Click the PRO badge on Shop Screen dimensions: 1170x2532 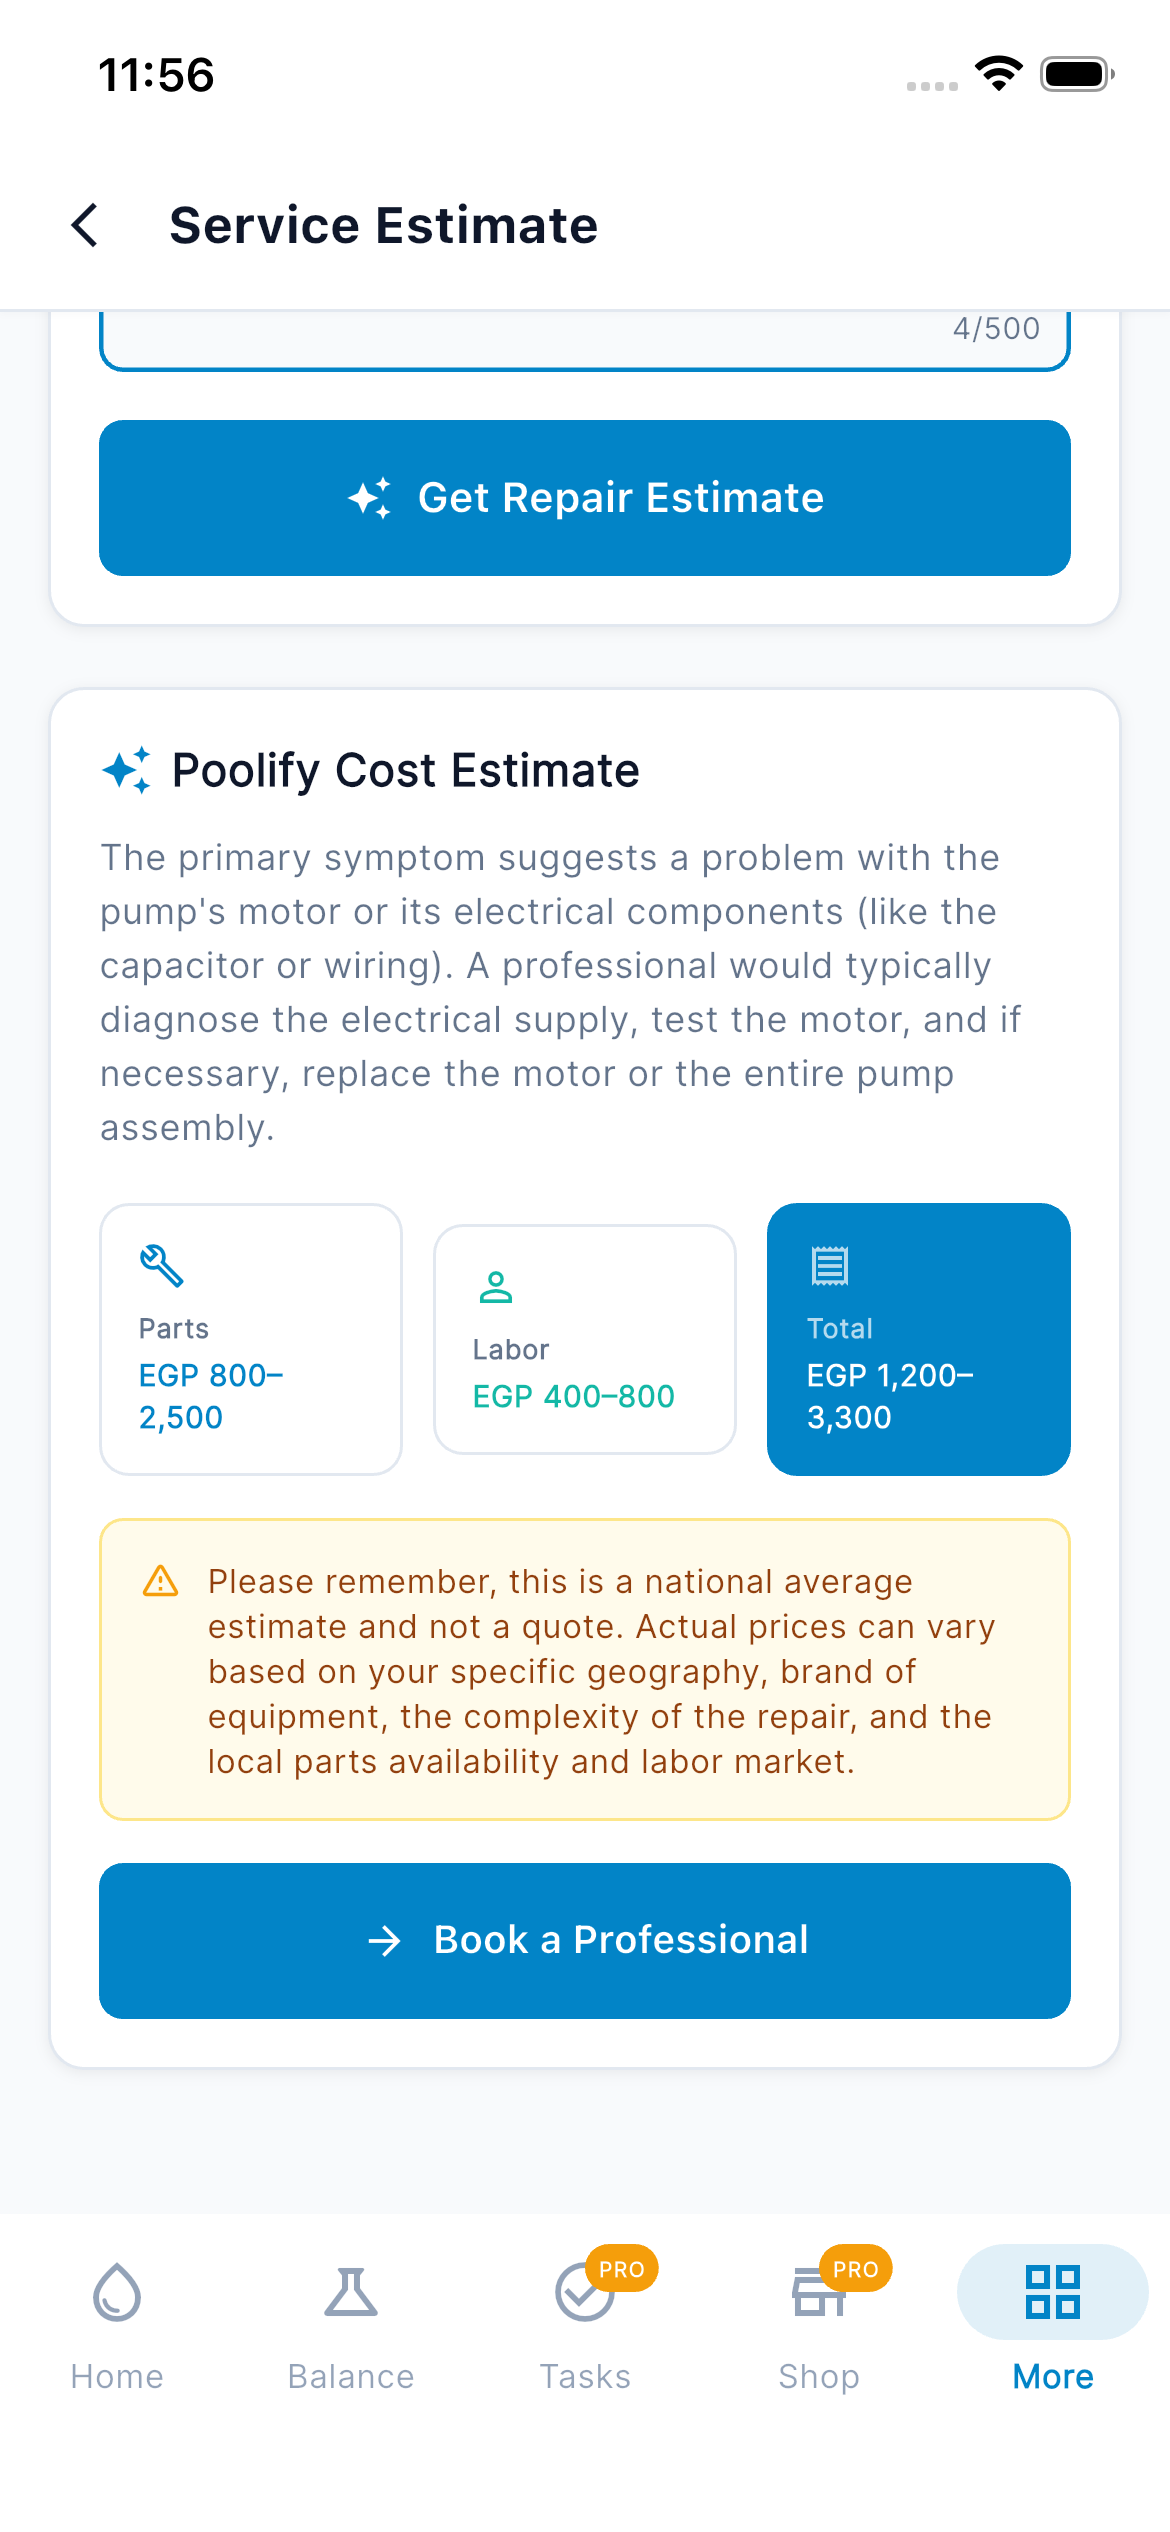[x=856, y=2269]
